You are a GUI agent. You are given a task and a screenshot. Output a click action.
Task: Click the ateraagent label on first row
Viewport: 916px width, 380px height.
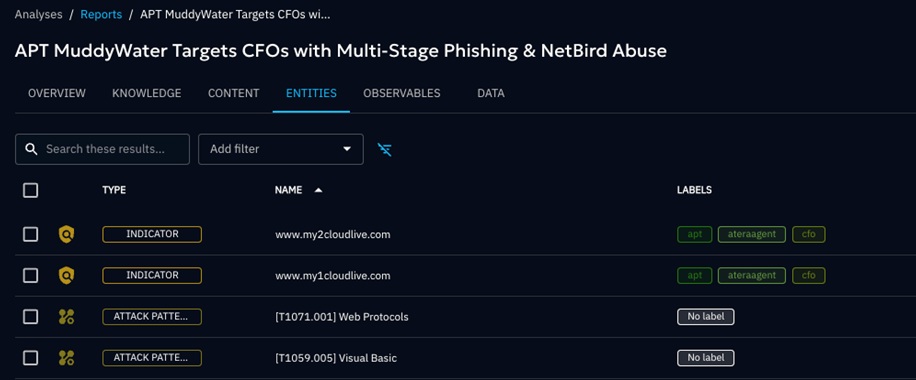[752, 234]
